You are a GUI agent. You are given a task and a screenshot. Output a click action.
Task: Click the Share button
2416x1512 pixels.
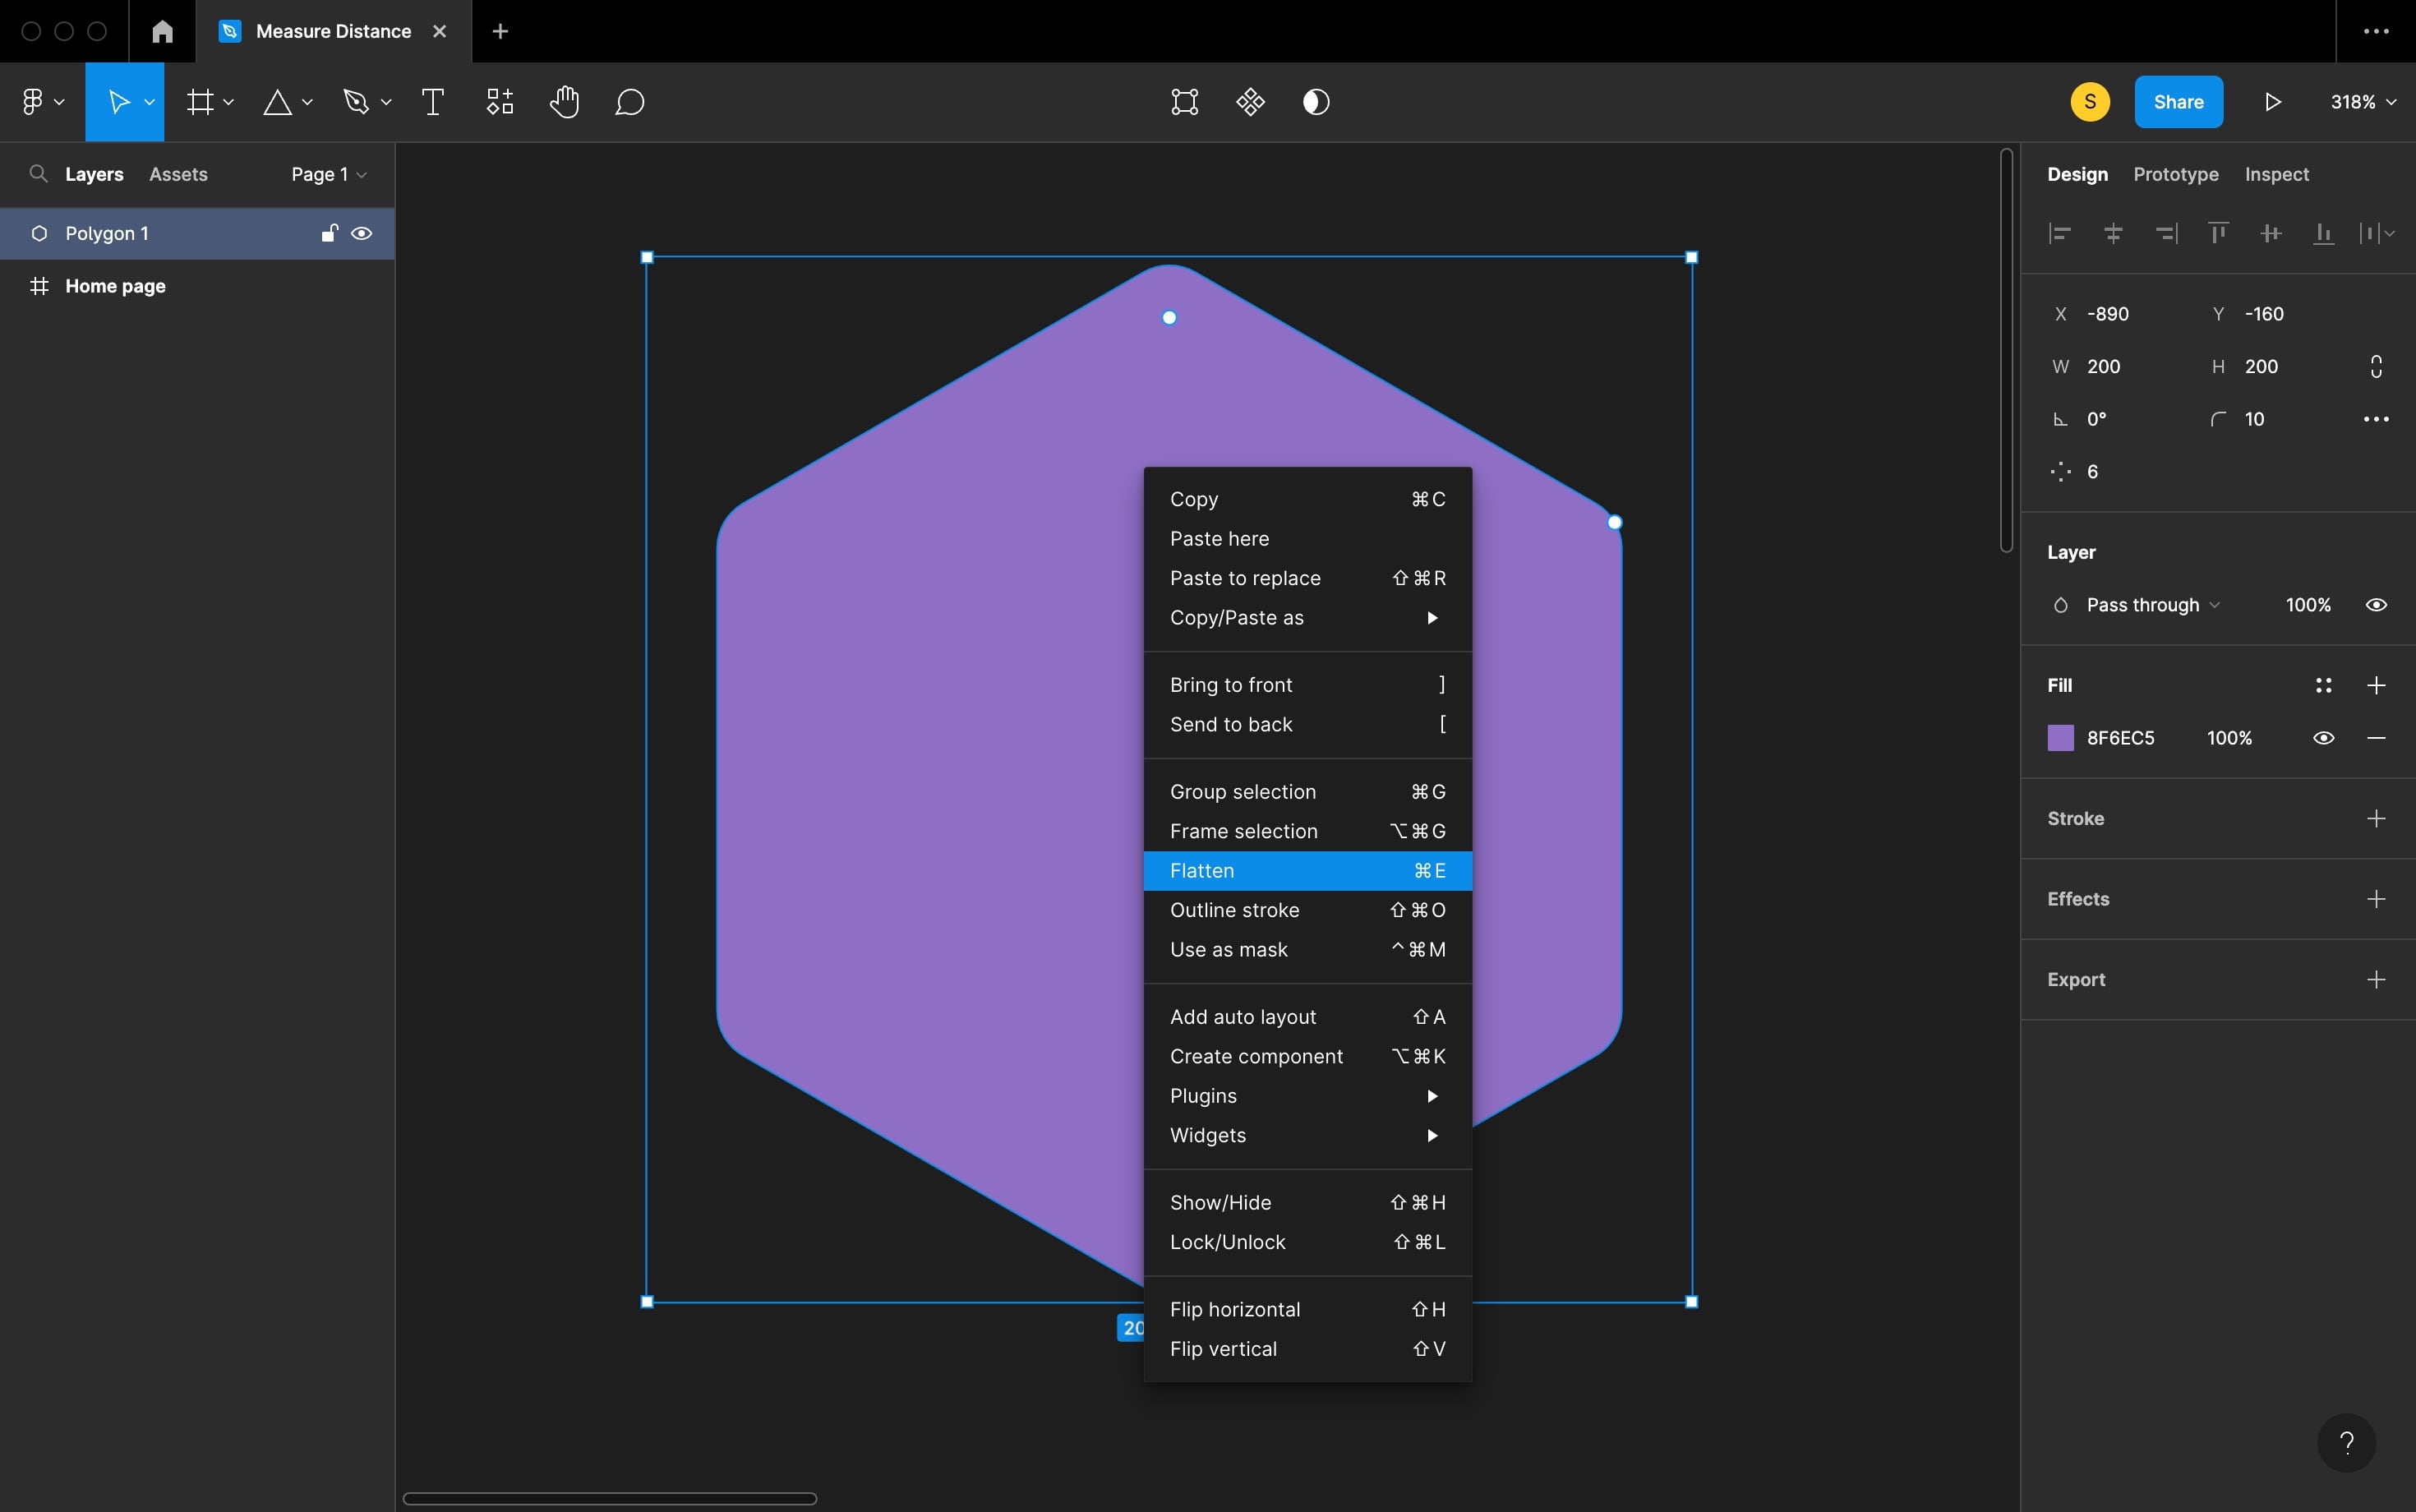pyautogui.click(x=2178, y=102)
